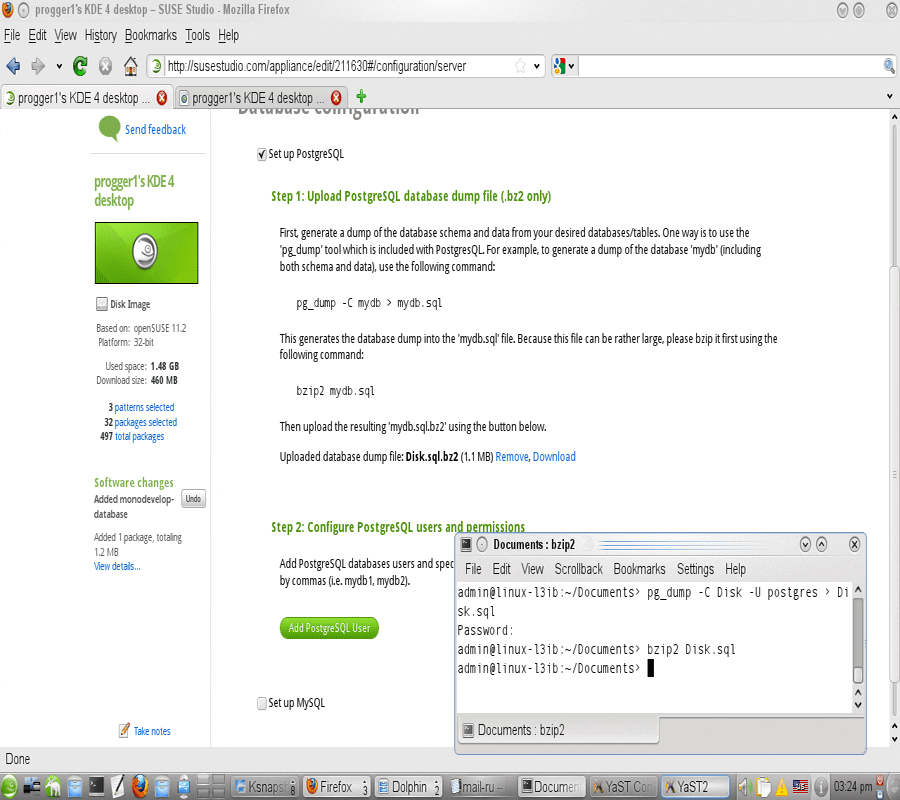Open a new tab with the green plus
Viewport: 900px width, 800px height.
point(361,96)
